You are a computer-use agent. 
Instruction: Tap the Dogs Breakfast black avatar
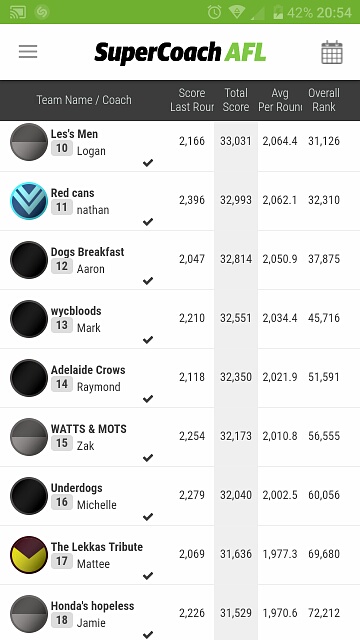pyautogui.click(x=29, y=260)
